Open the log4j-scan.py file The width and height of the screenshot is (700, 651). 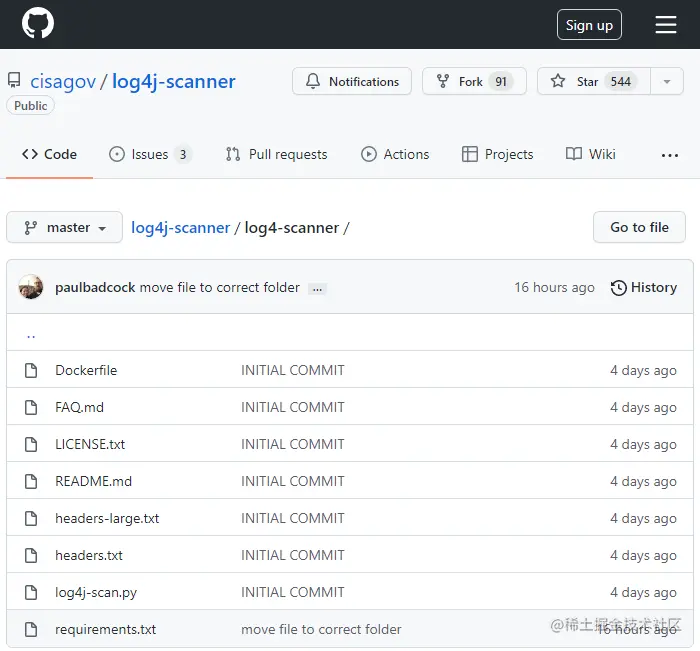pyautogui.click(x=96, y=593)
